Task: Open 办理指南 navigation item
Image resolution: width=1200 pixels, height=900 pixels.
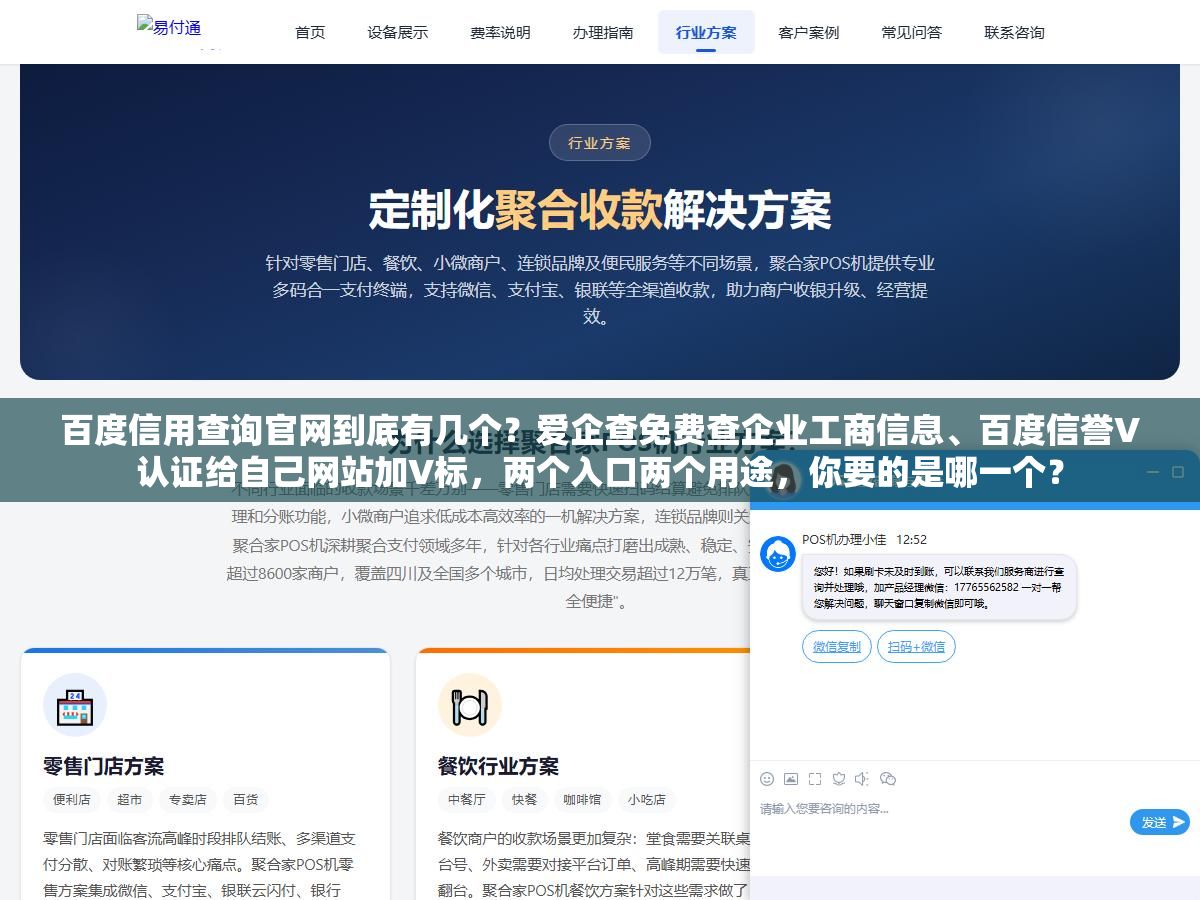Action: (x=603, y=32)
